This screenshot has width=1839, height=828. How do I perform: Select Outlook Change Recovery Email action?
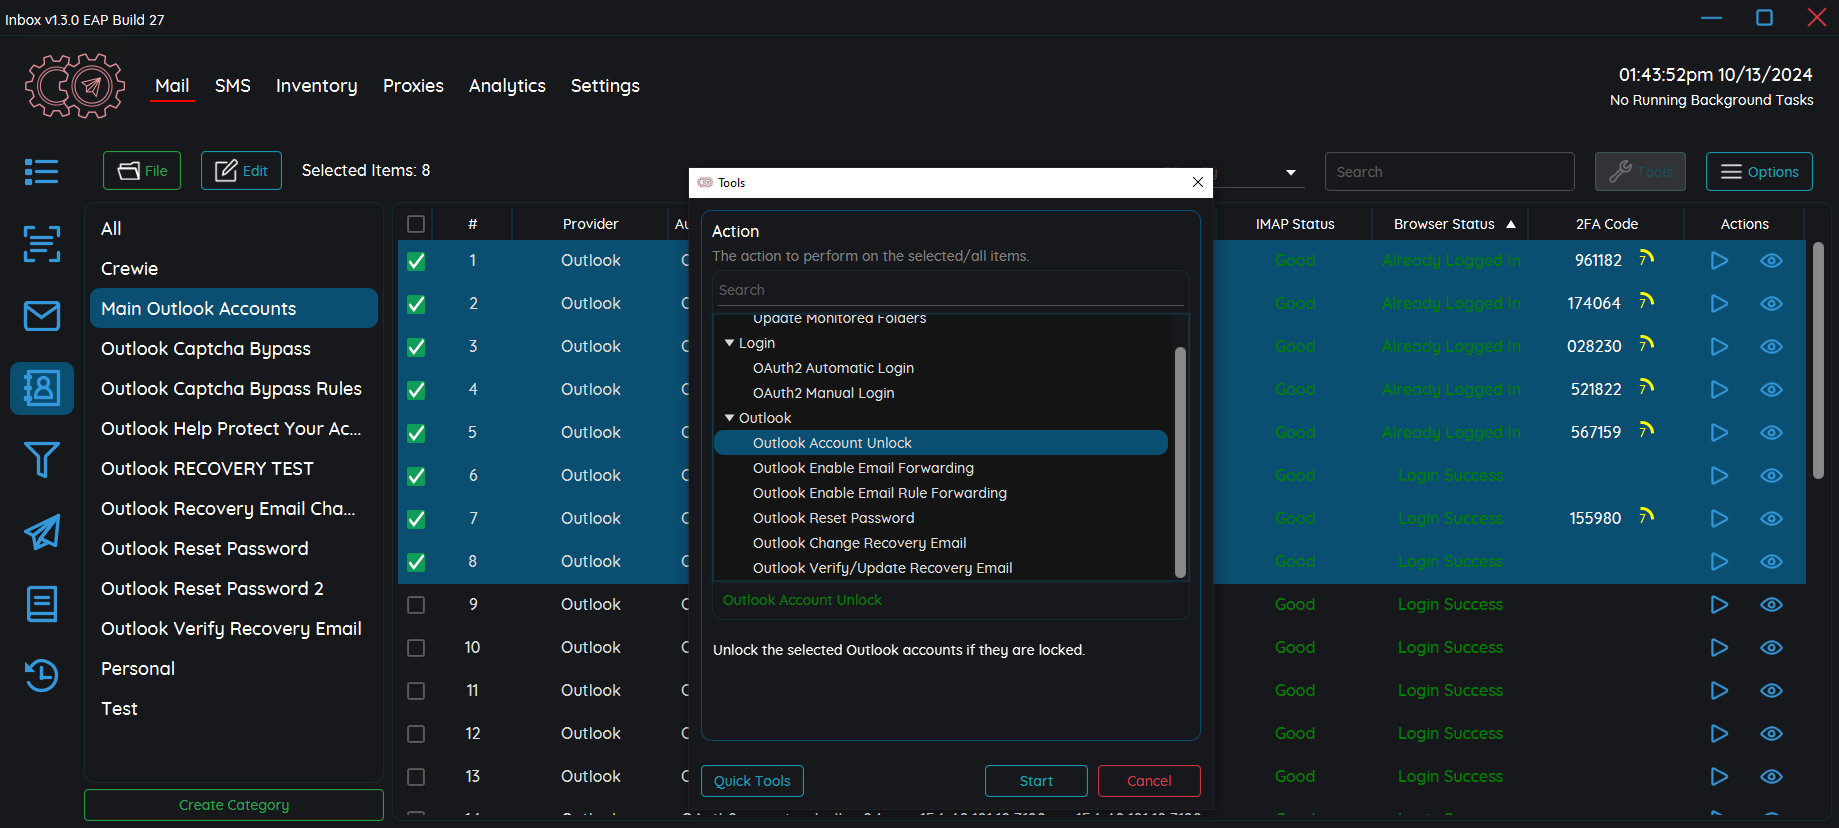click(x=859, y=543)
